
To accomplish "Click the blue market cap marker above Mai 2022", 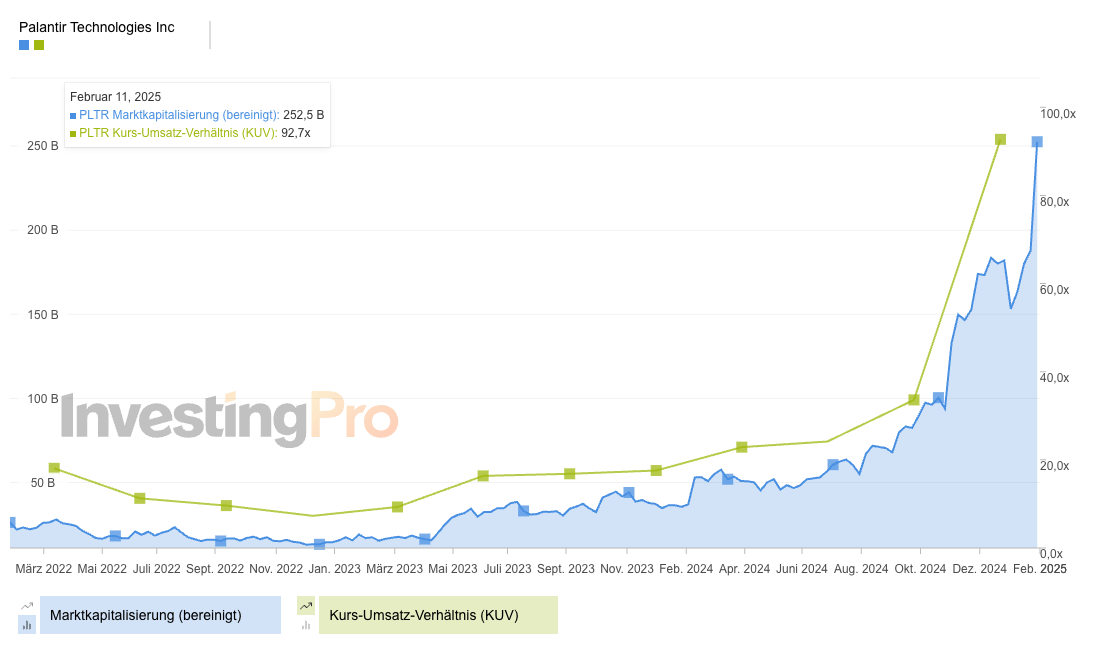I will [116, 536].
